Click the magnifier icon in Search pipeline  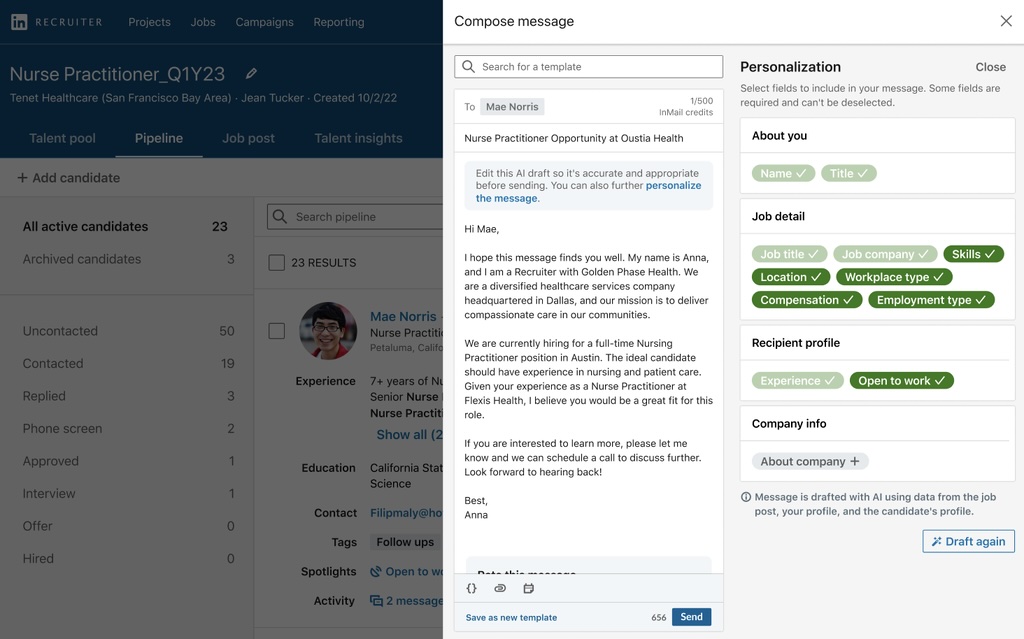(x=280, y=216)
